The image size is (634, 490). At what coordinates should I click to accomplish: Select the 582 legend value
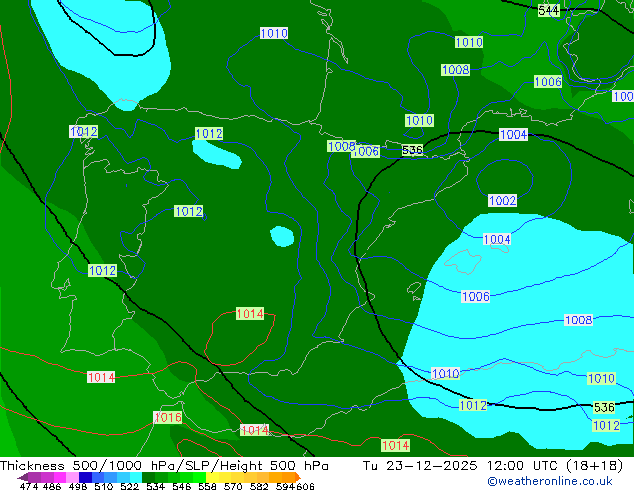point(259,486)
